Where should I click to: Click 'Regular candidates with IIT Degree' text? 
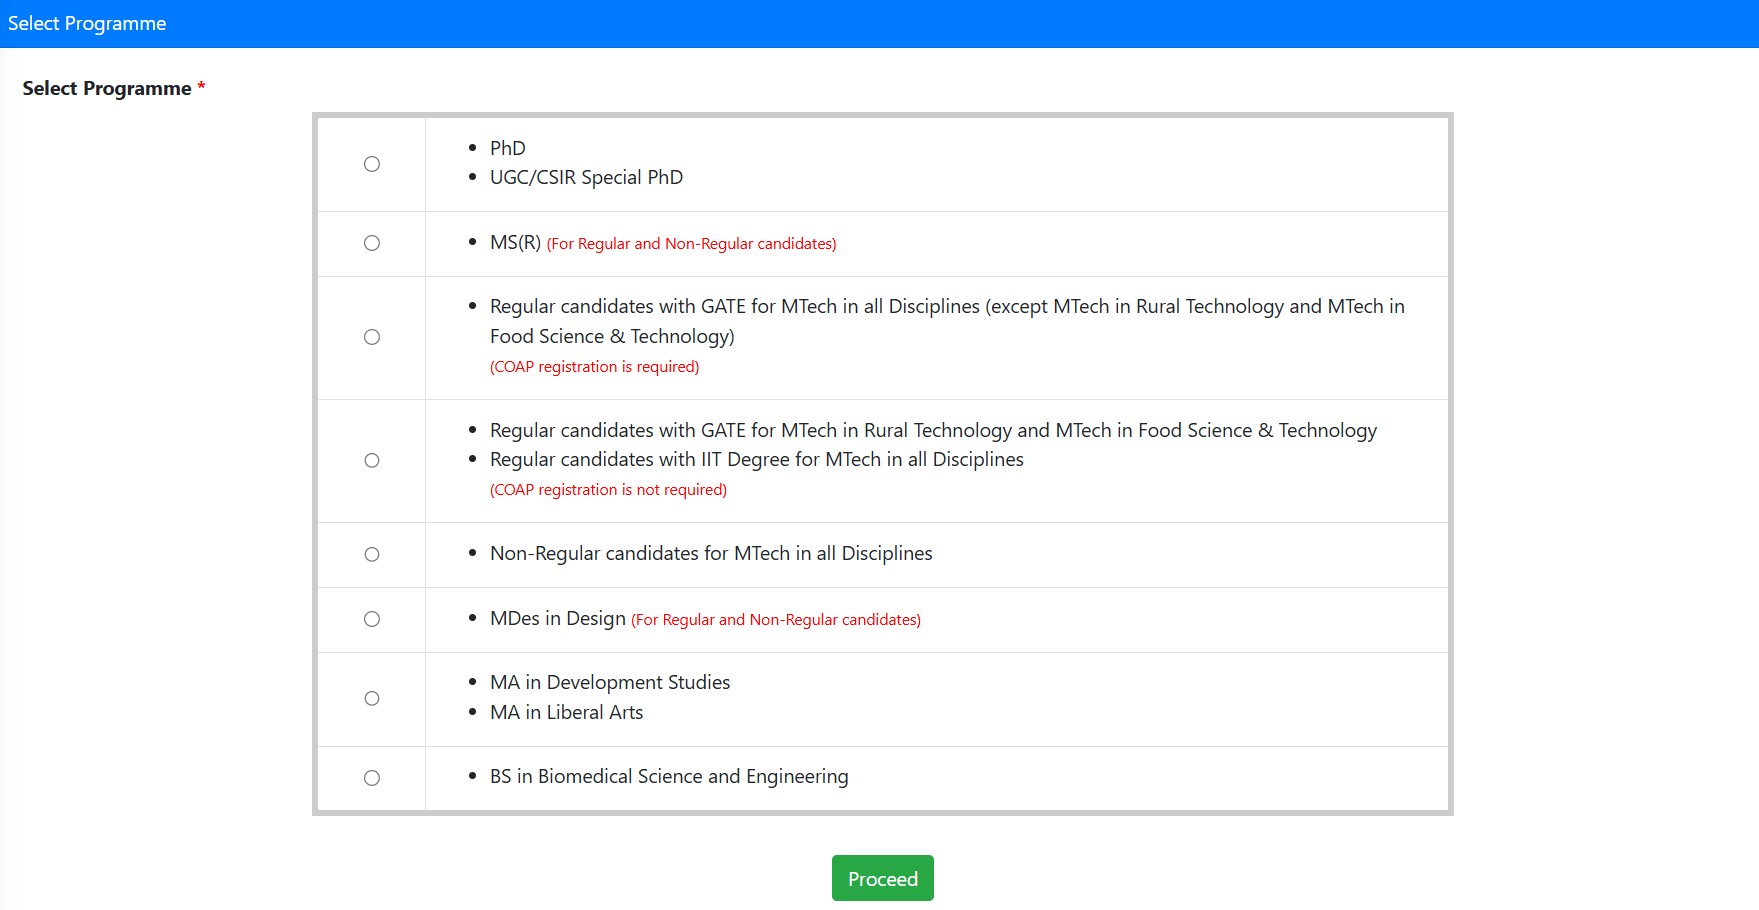756,460
